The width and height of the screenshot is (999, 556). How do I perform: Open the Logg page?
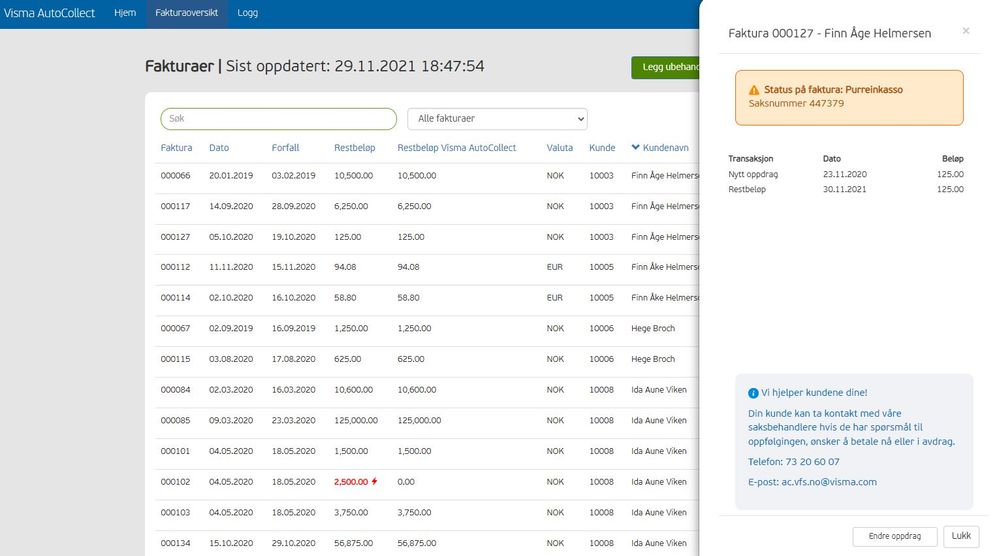pyautogui.click(x=247, y=13)
